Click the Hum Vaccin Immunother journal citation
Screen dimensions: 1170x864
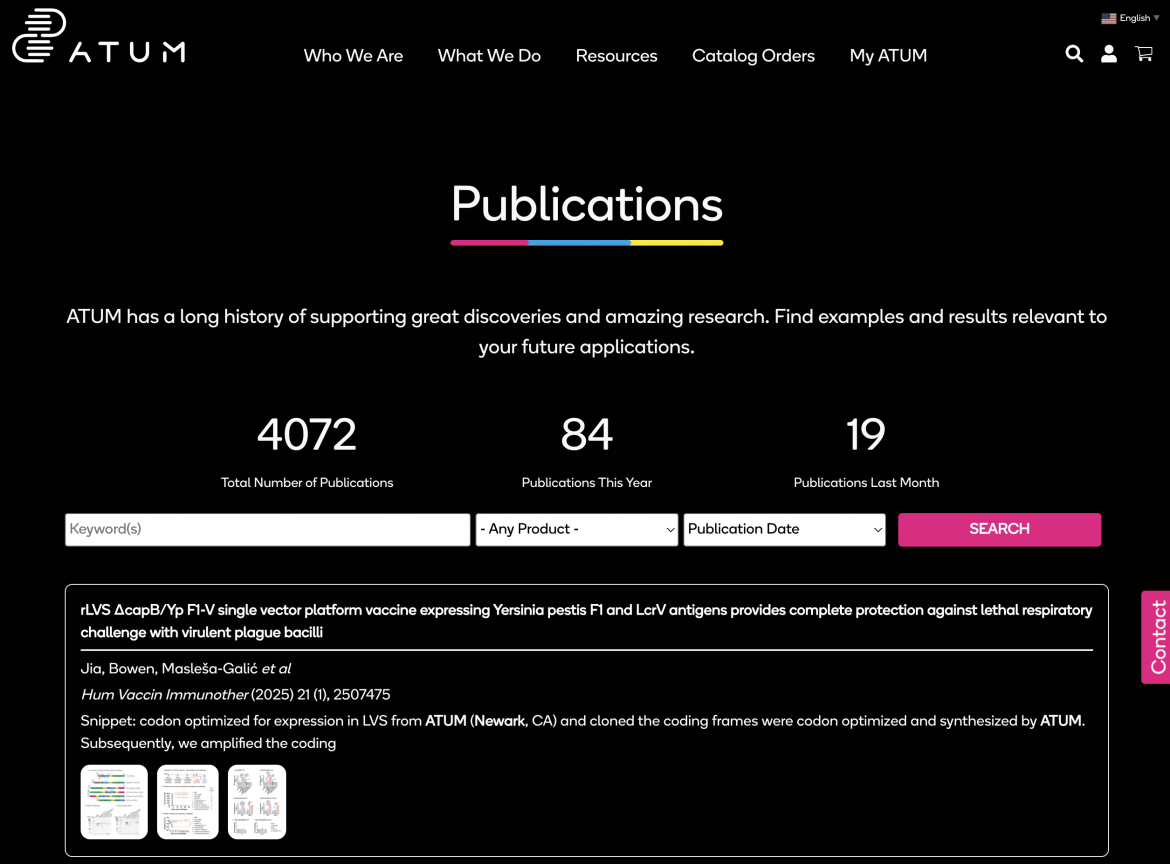pyautogui.click(x=235, y=695)
